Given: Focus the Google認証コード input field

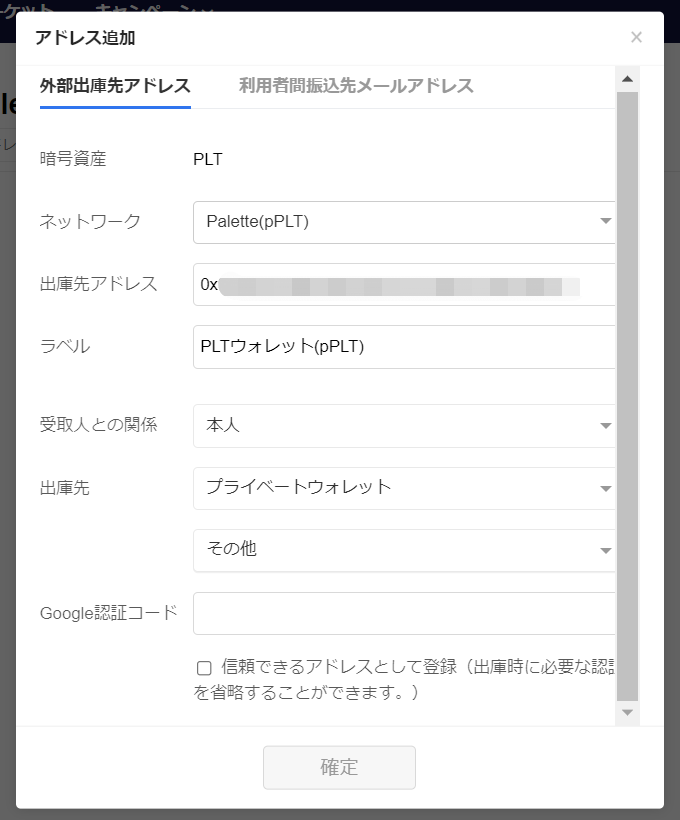Looking at the screenshot, I should pyautogui.click(x=404, y=613).
